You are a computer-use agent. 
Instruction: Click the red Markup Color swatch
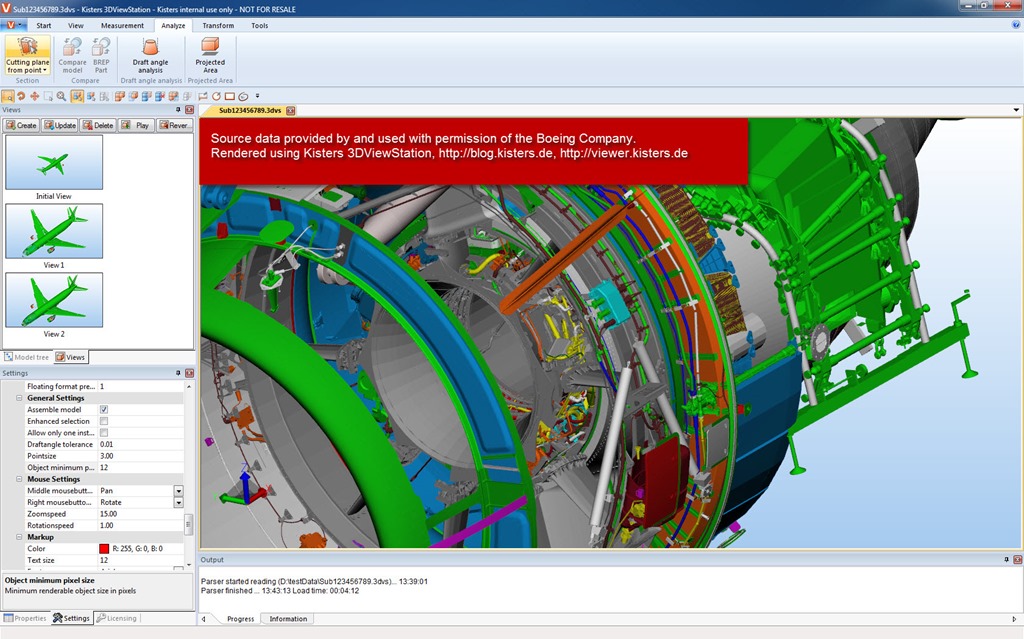tap(104, 549)
